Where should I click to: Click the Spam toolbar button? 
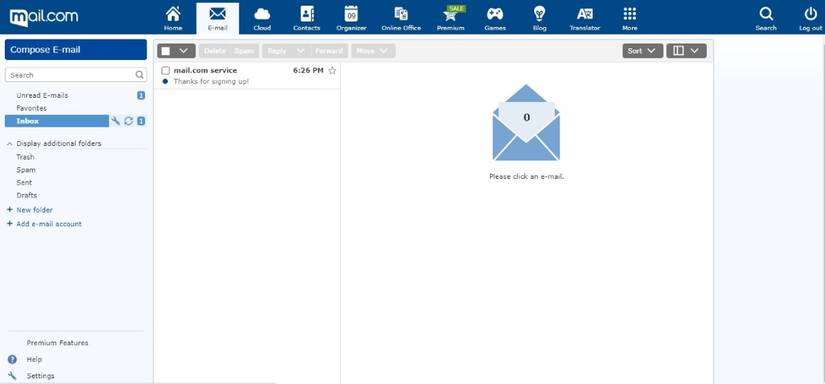tap(244, 51)
